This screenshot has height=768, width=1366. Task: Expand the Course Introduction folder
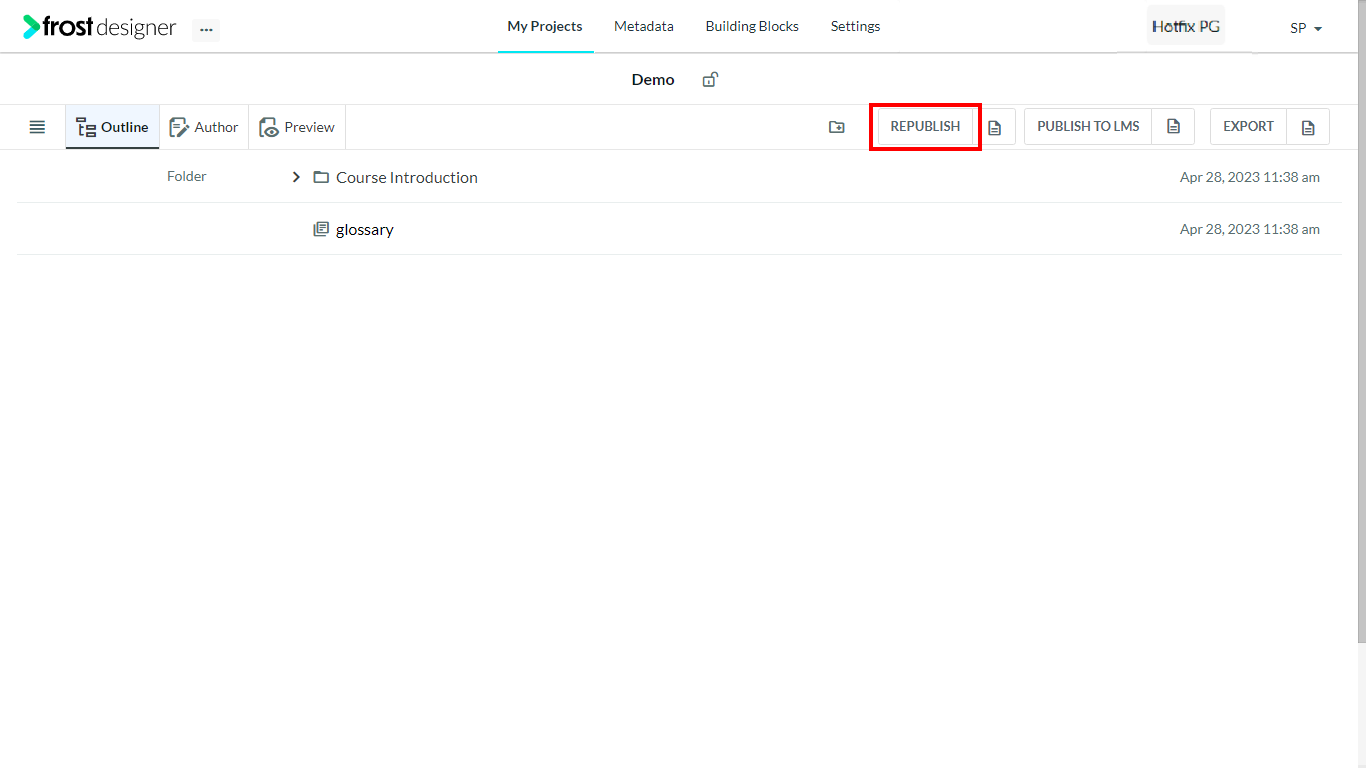pos(296,177)
